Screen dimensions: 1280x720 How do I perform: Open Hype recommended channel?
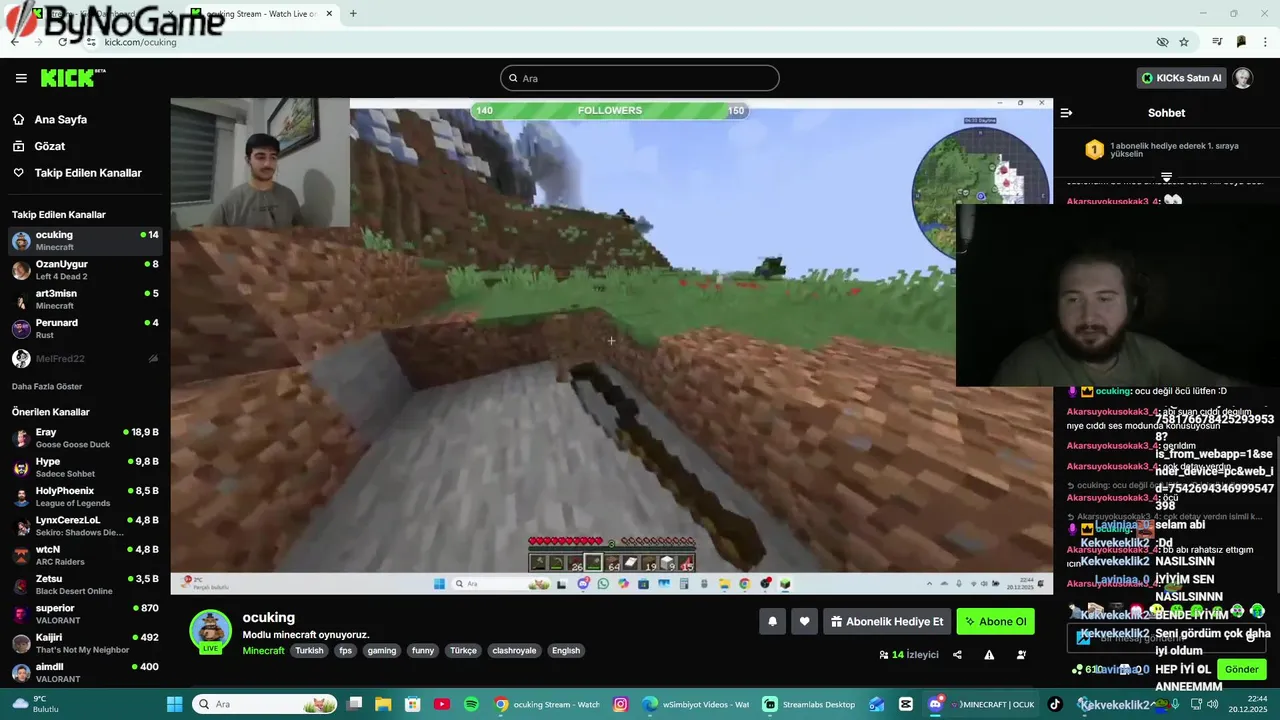point(85,467)
